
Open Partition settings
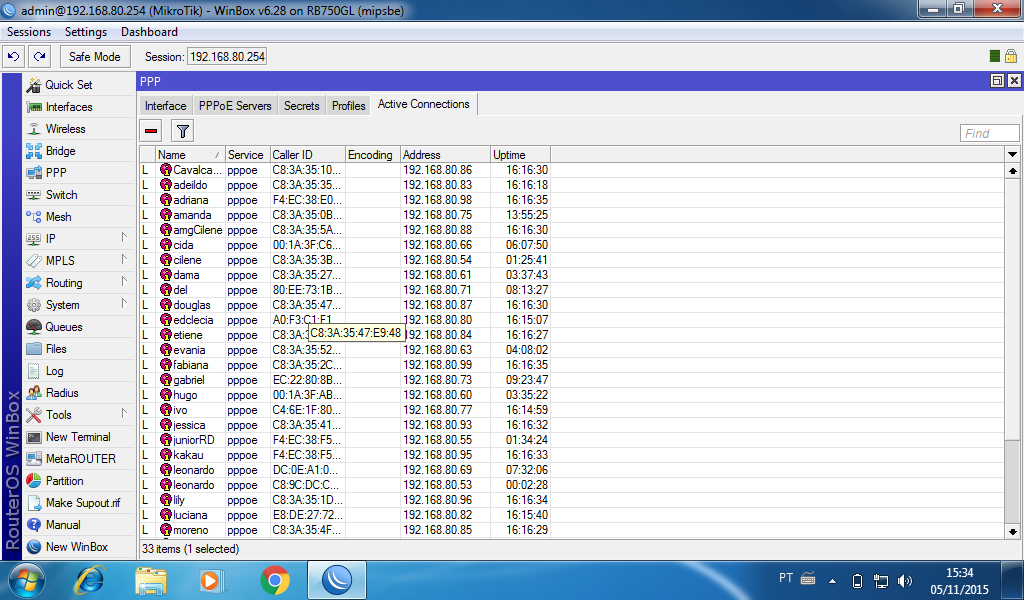pos(78,481)
